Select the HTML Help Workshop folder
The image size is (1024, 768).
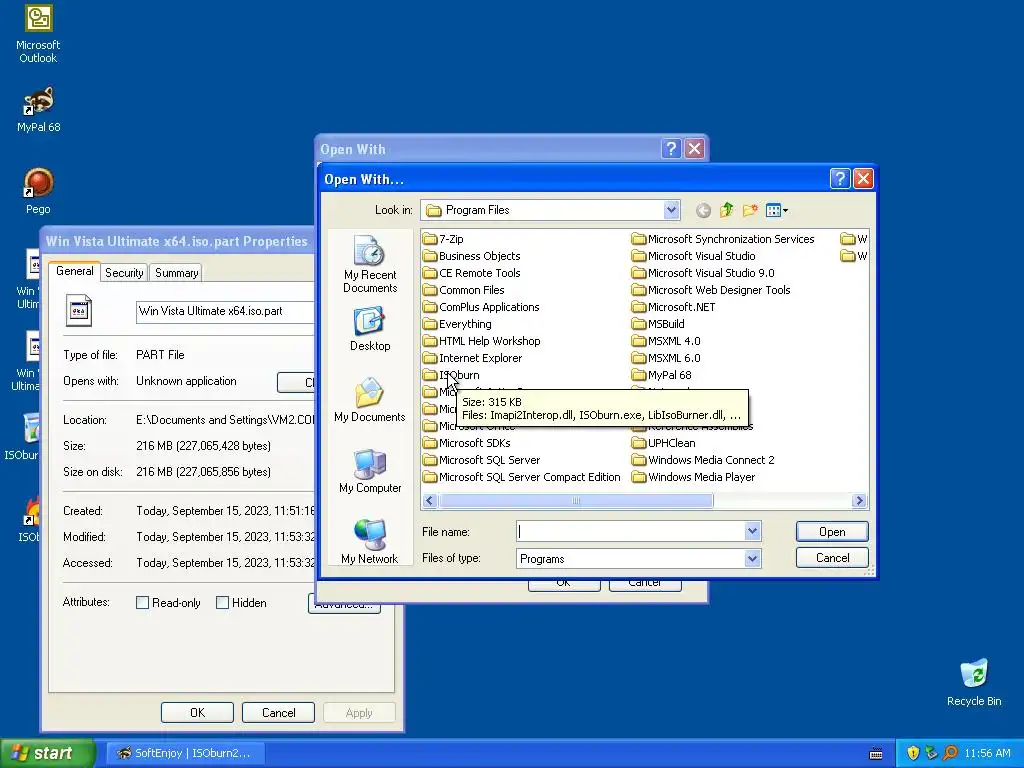click(x=482, y=341)
